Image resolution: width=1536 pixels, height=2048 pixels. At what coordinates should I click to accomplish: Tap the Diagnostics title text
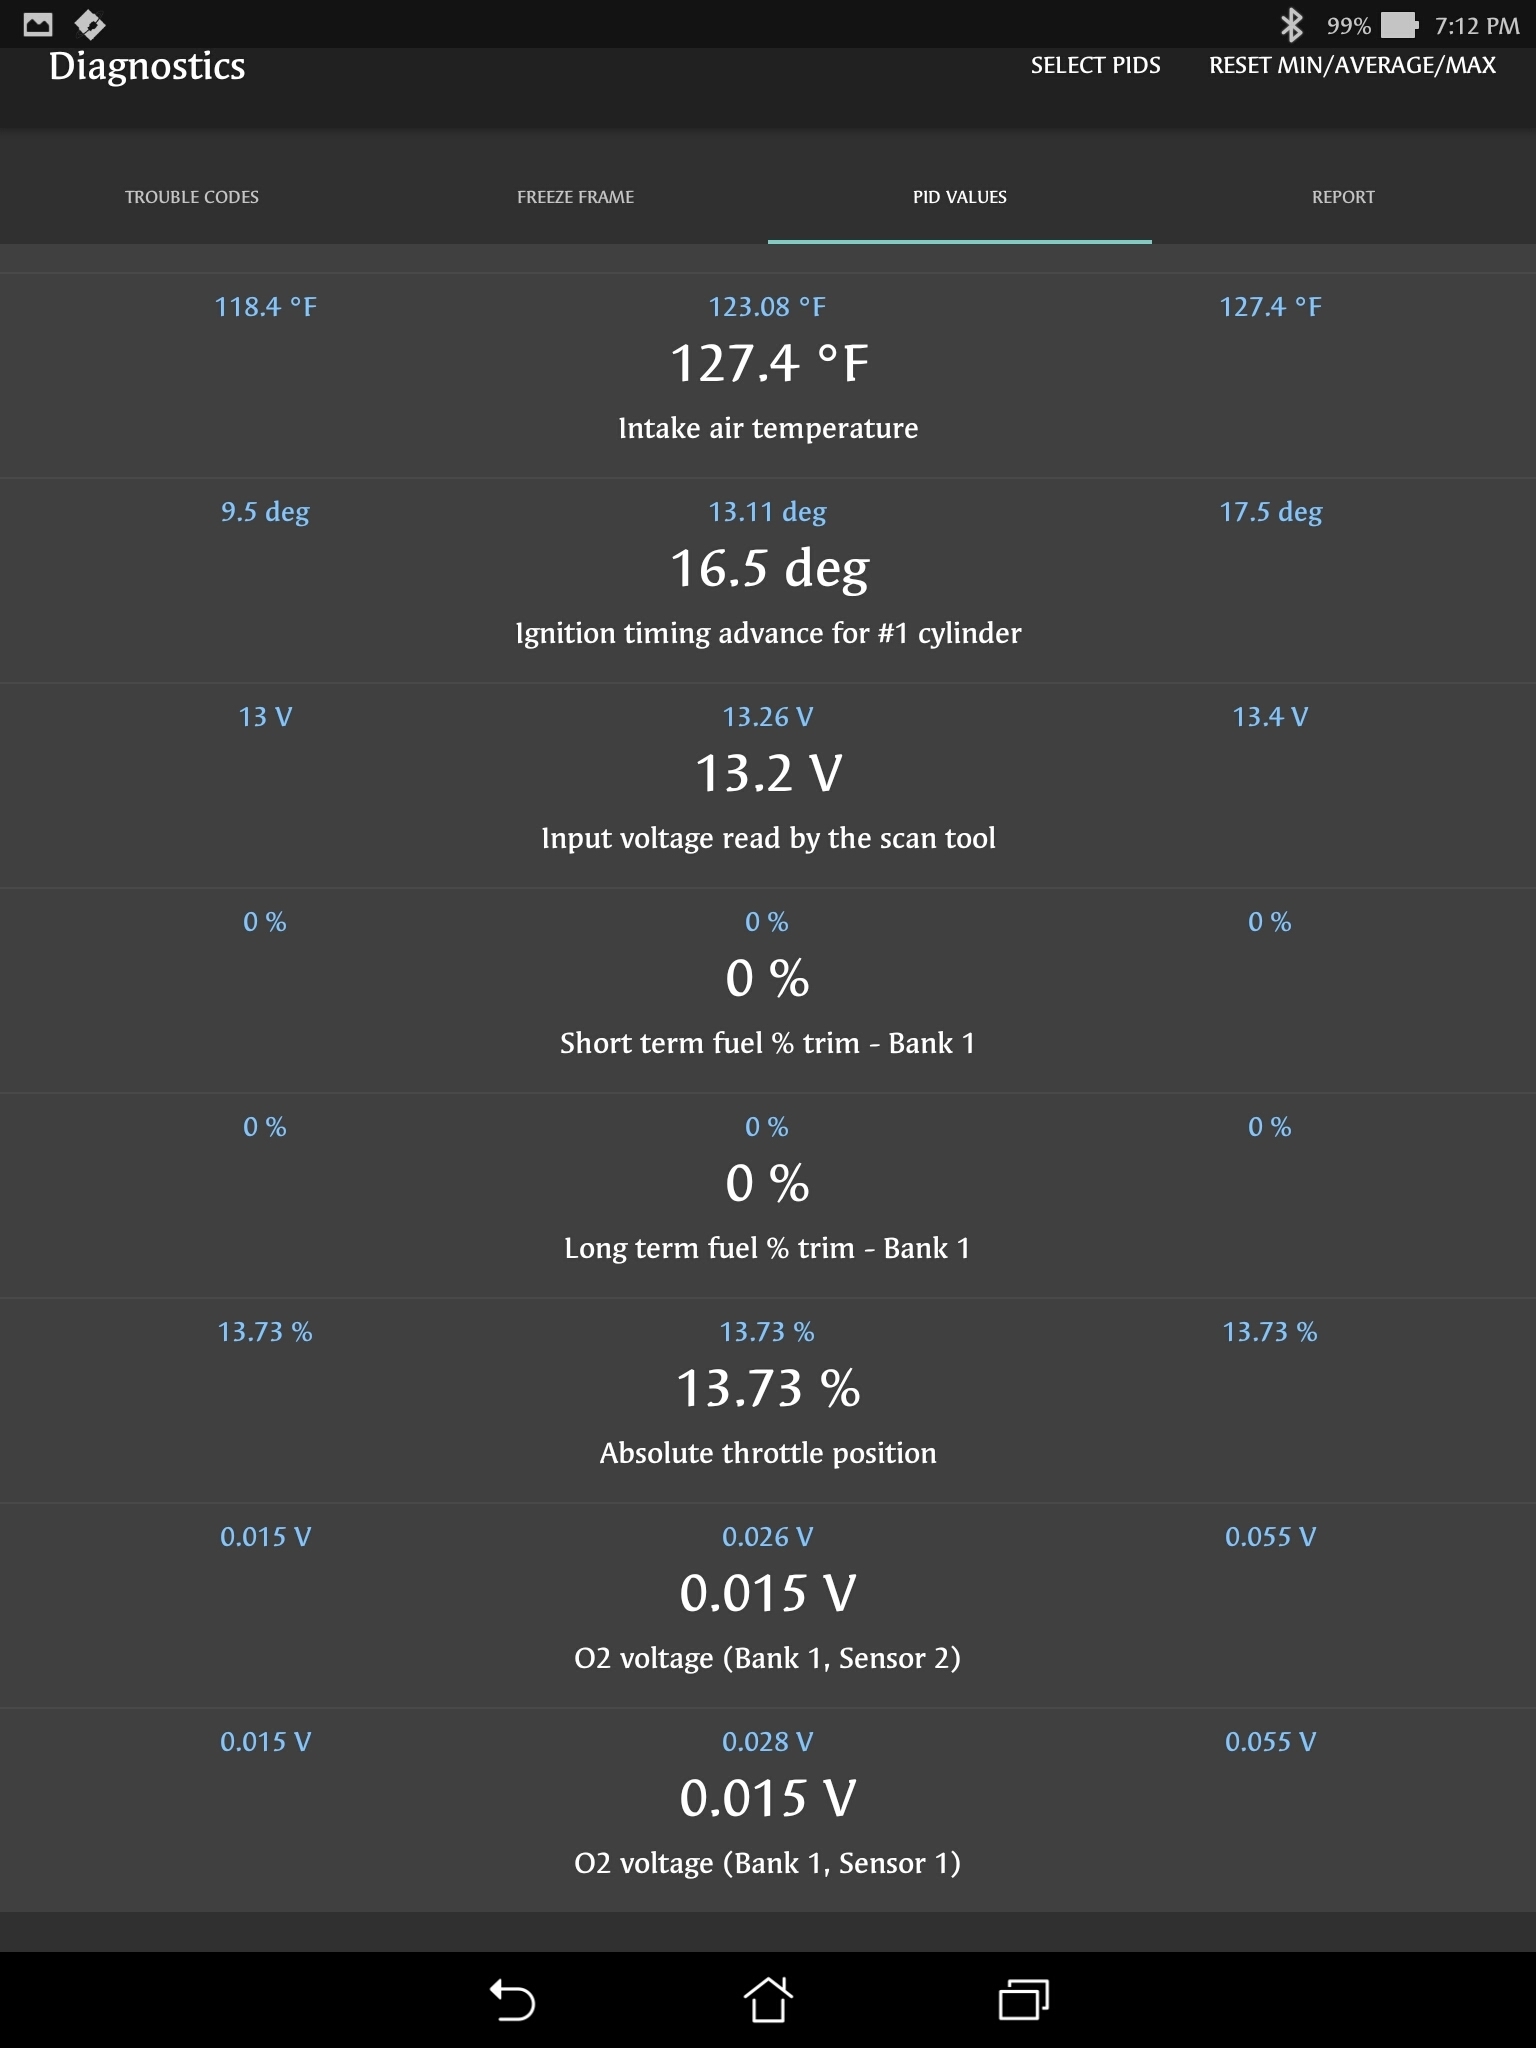(x=147, y=66)
